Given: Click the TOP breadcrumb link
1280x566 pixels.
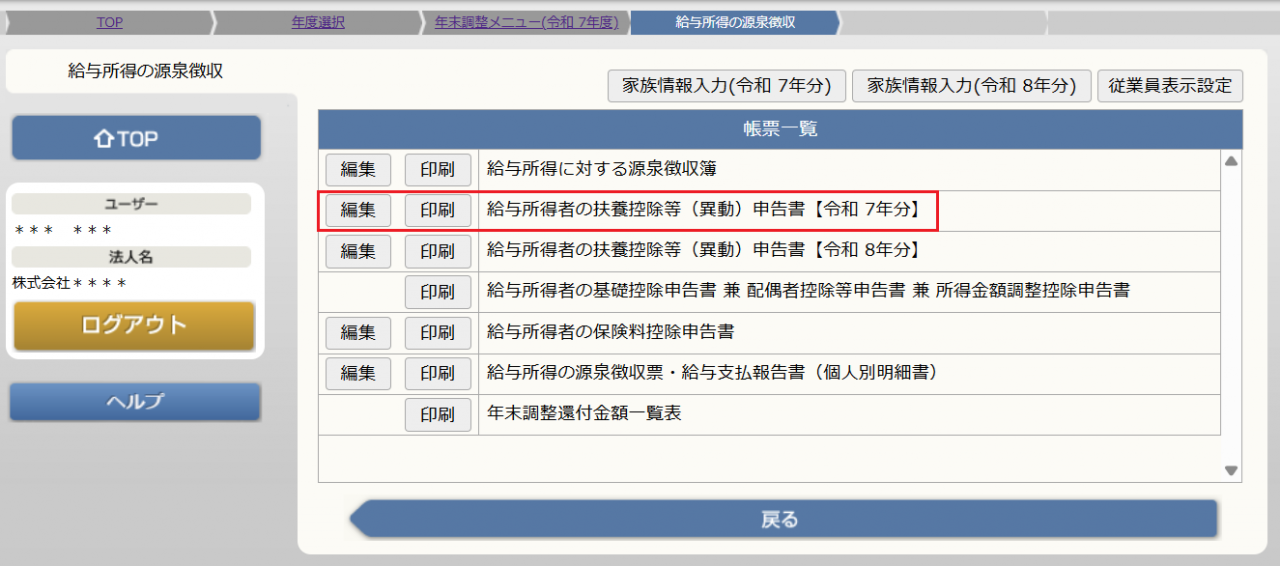Looking at the screenshot, I should tap(110, 22).
